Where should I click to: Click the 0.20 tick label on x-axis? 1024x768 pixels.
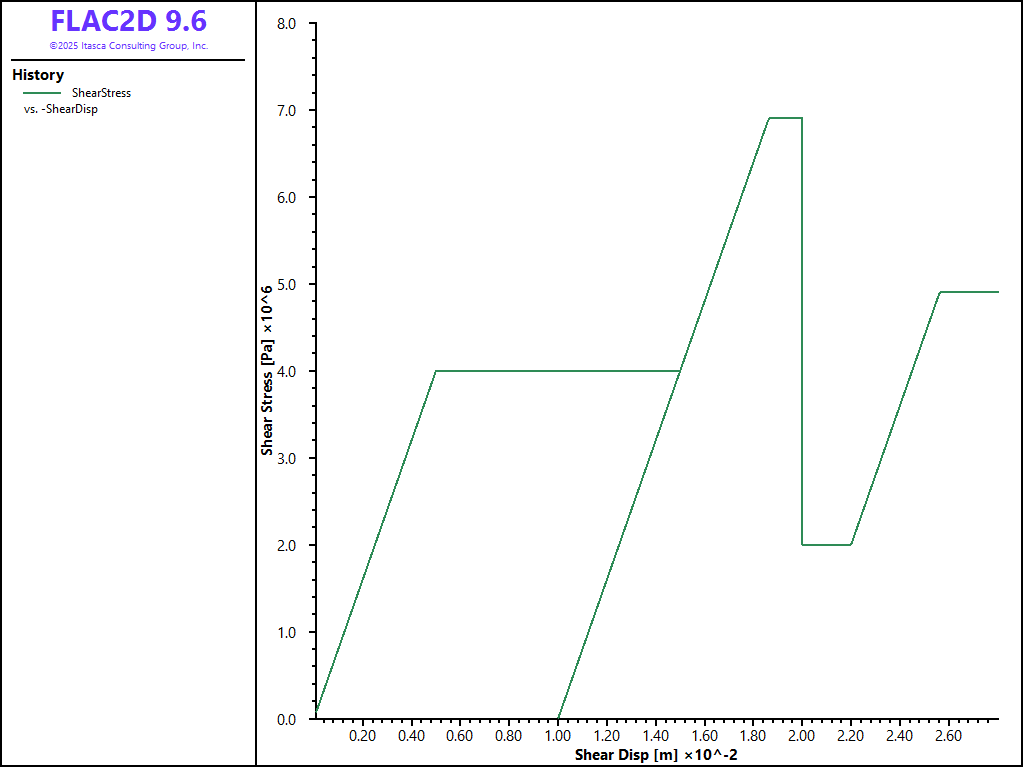(x=362, y=736)
